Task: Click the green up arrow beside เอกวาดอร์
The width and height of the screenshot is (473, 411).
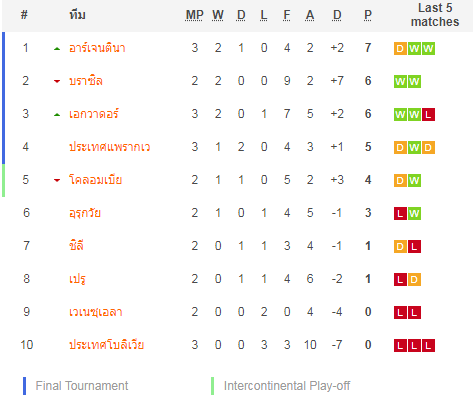Action: [57, 115]
